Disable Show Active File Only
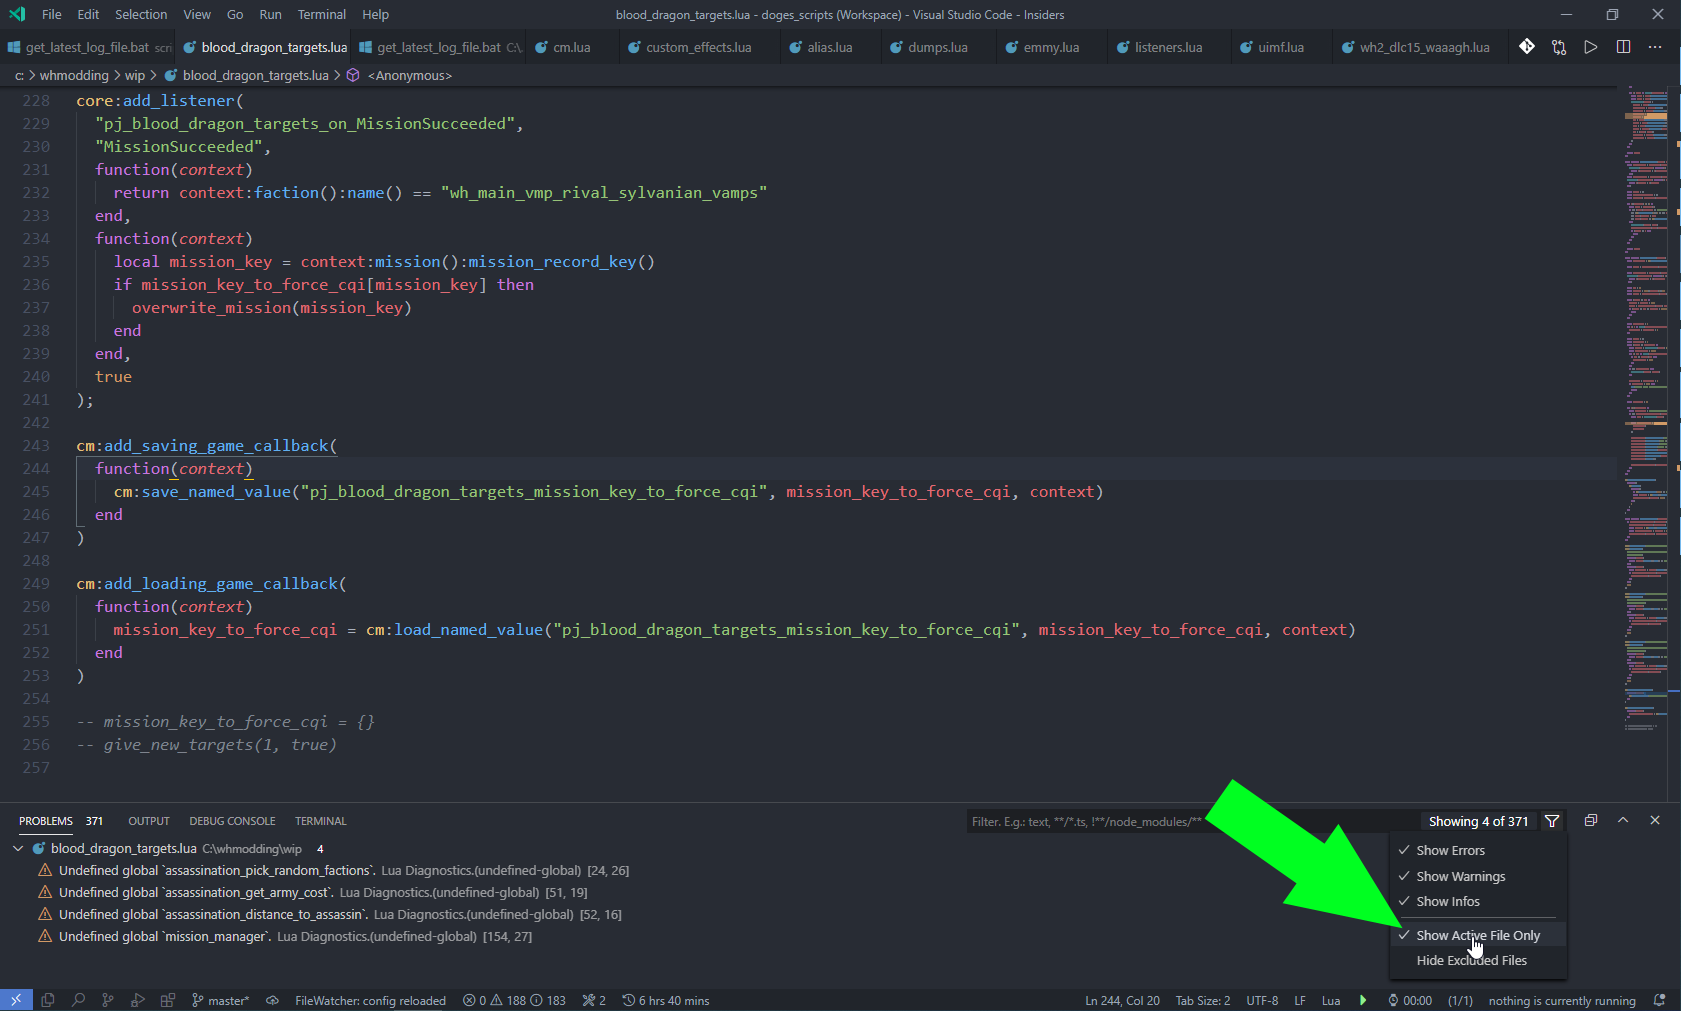This screenshot has width=1681, height=1011. click(x=1477, y=935)
